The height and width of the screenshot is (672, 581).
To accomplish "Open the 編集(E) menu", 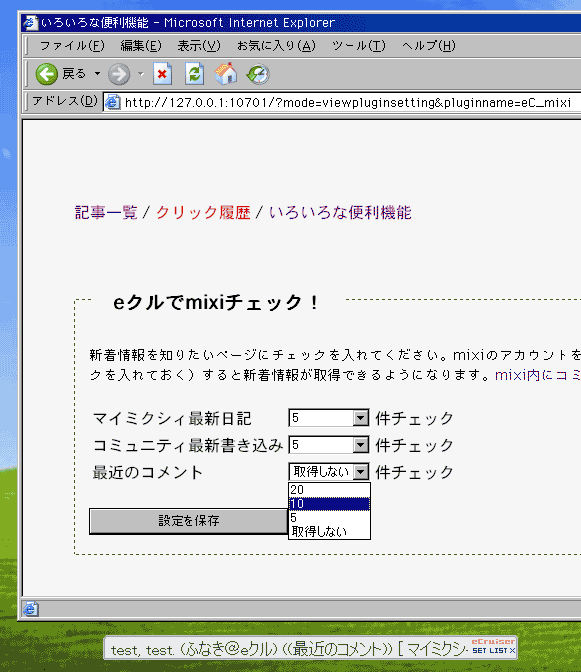I will coord(141,45).
